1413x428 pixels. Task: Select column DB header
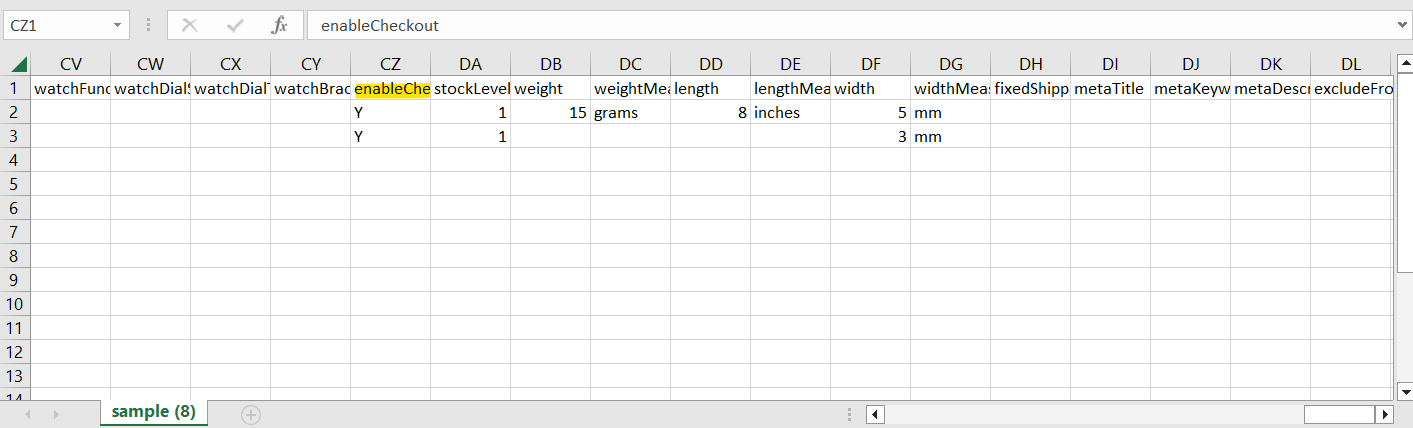point(550,64)
